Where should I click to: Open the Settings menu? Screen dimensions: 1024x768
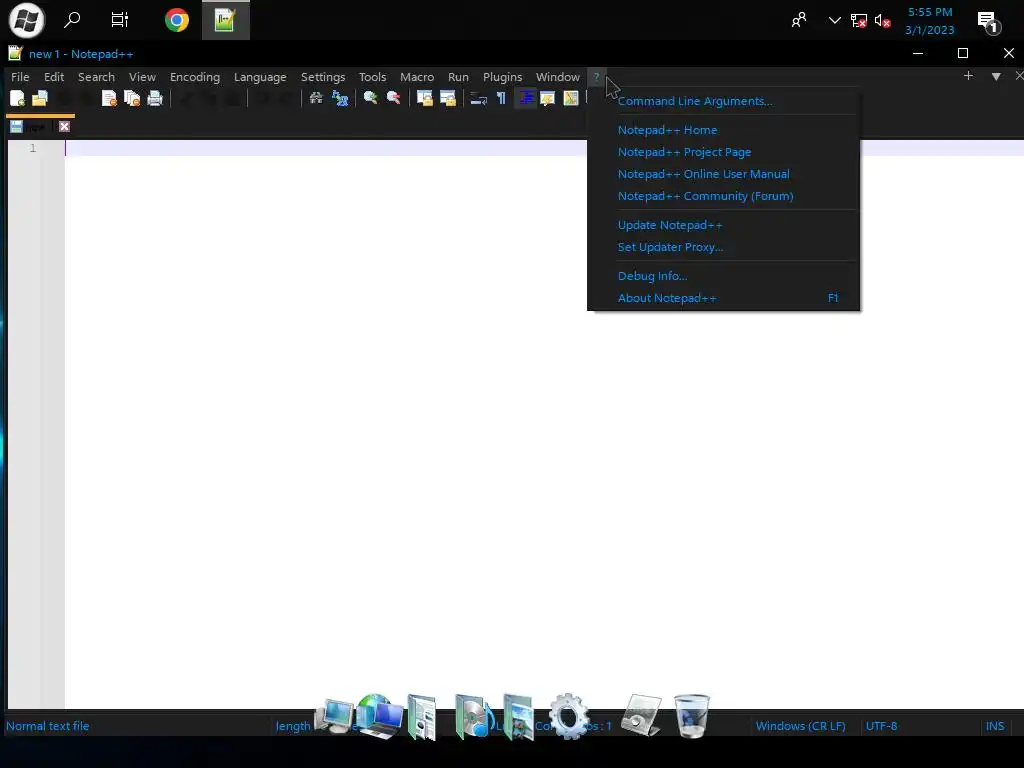pos(323,77)
